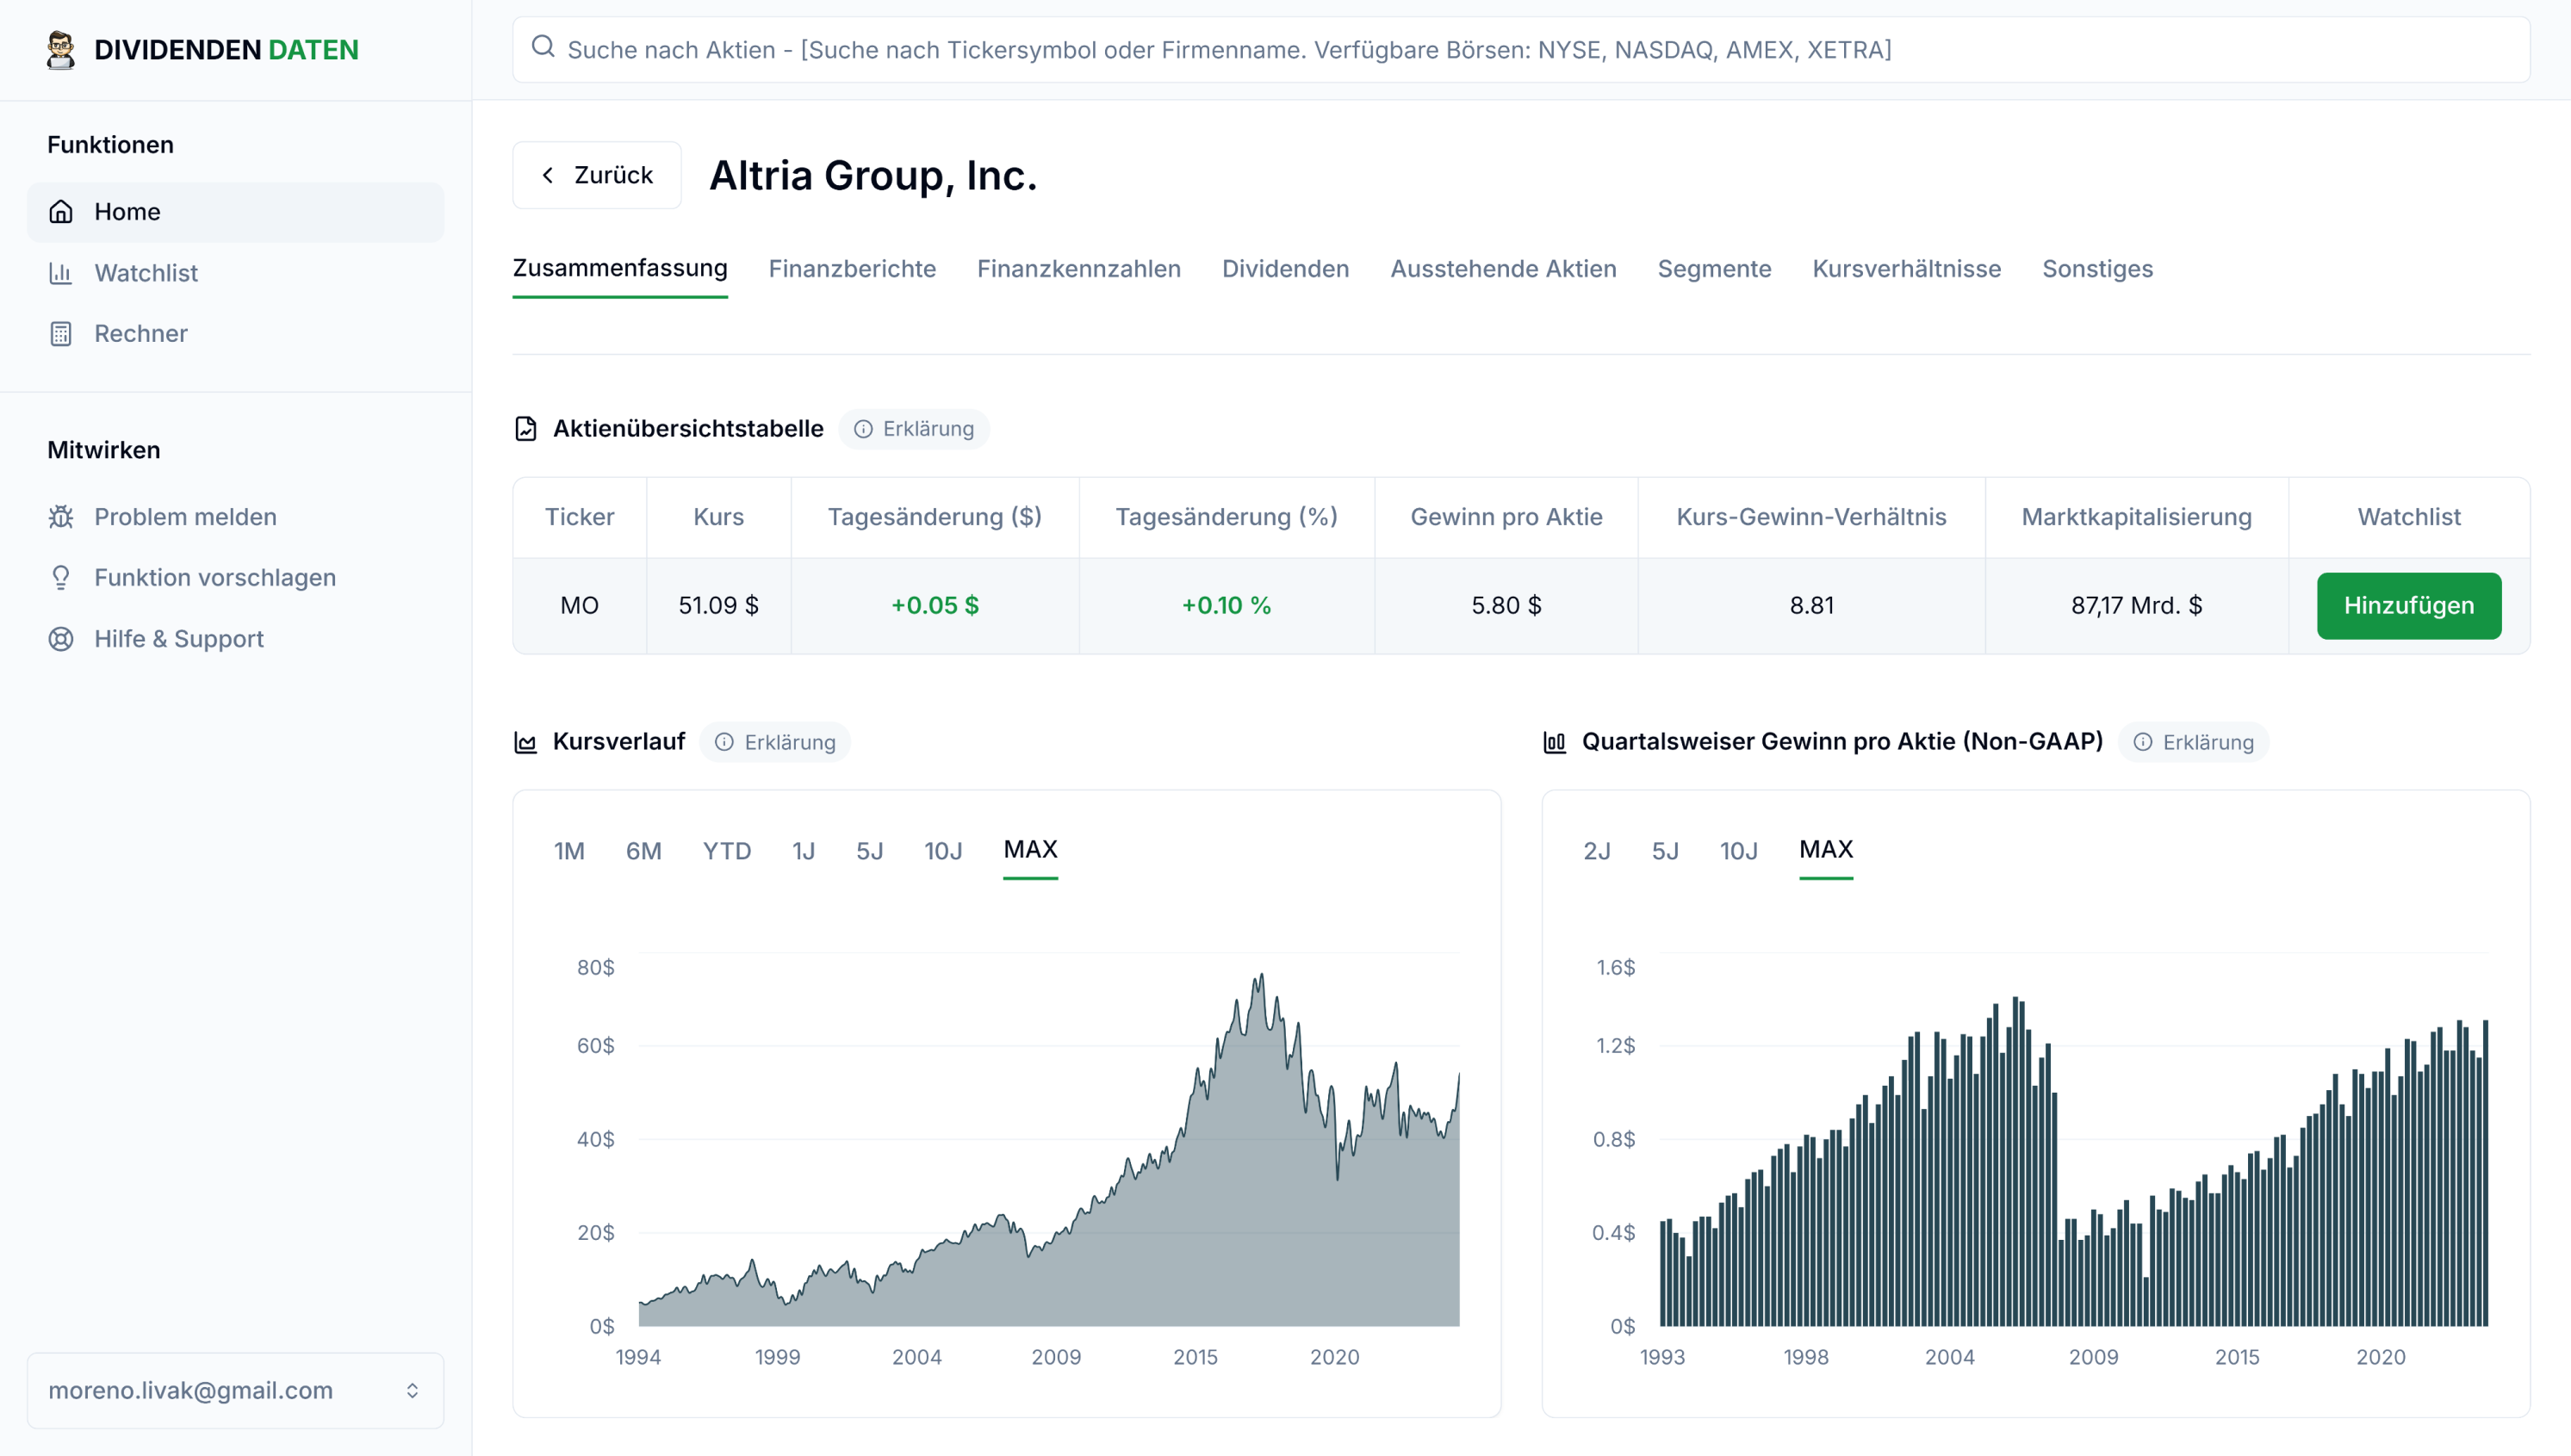
Task: Switch to the Sonstiges tab
Action: click(2097, 269)
